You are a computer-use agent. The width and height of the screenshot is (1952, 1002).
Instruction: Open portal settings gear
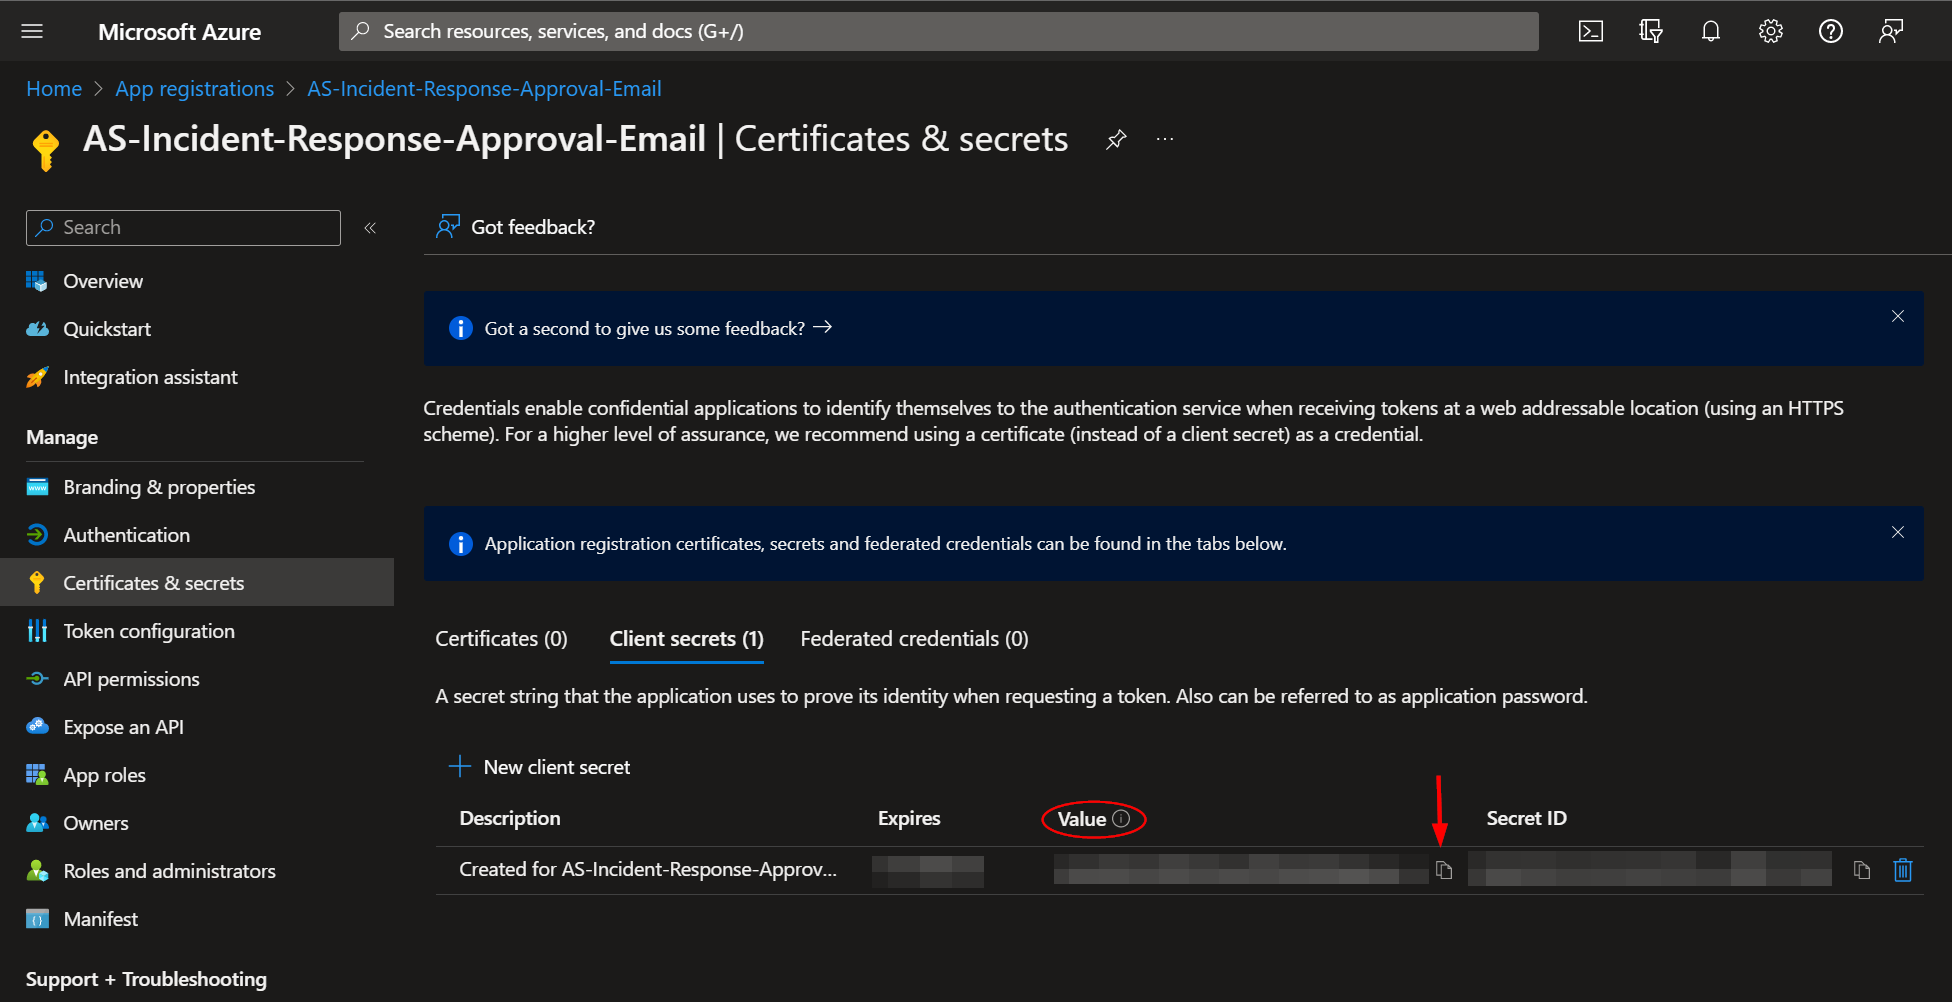click(1771, 31)
